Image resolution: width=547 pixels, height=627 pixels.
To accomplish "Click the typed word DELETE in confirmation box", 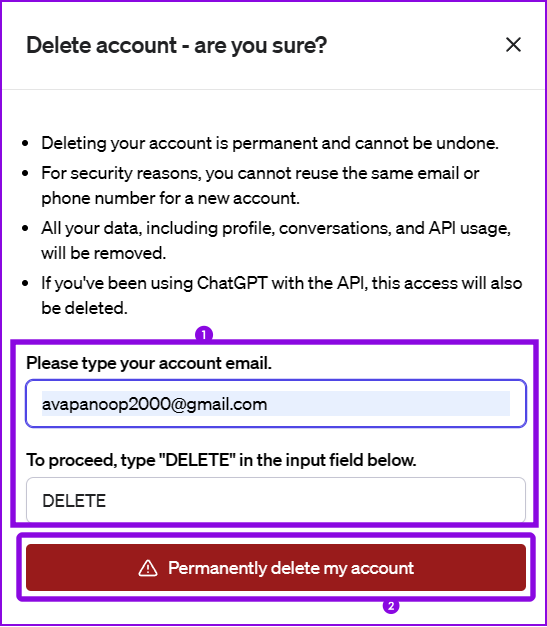I will (x=74, y=501).
